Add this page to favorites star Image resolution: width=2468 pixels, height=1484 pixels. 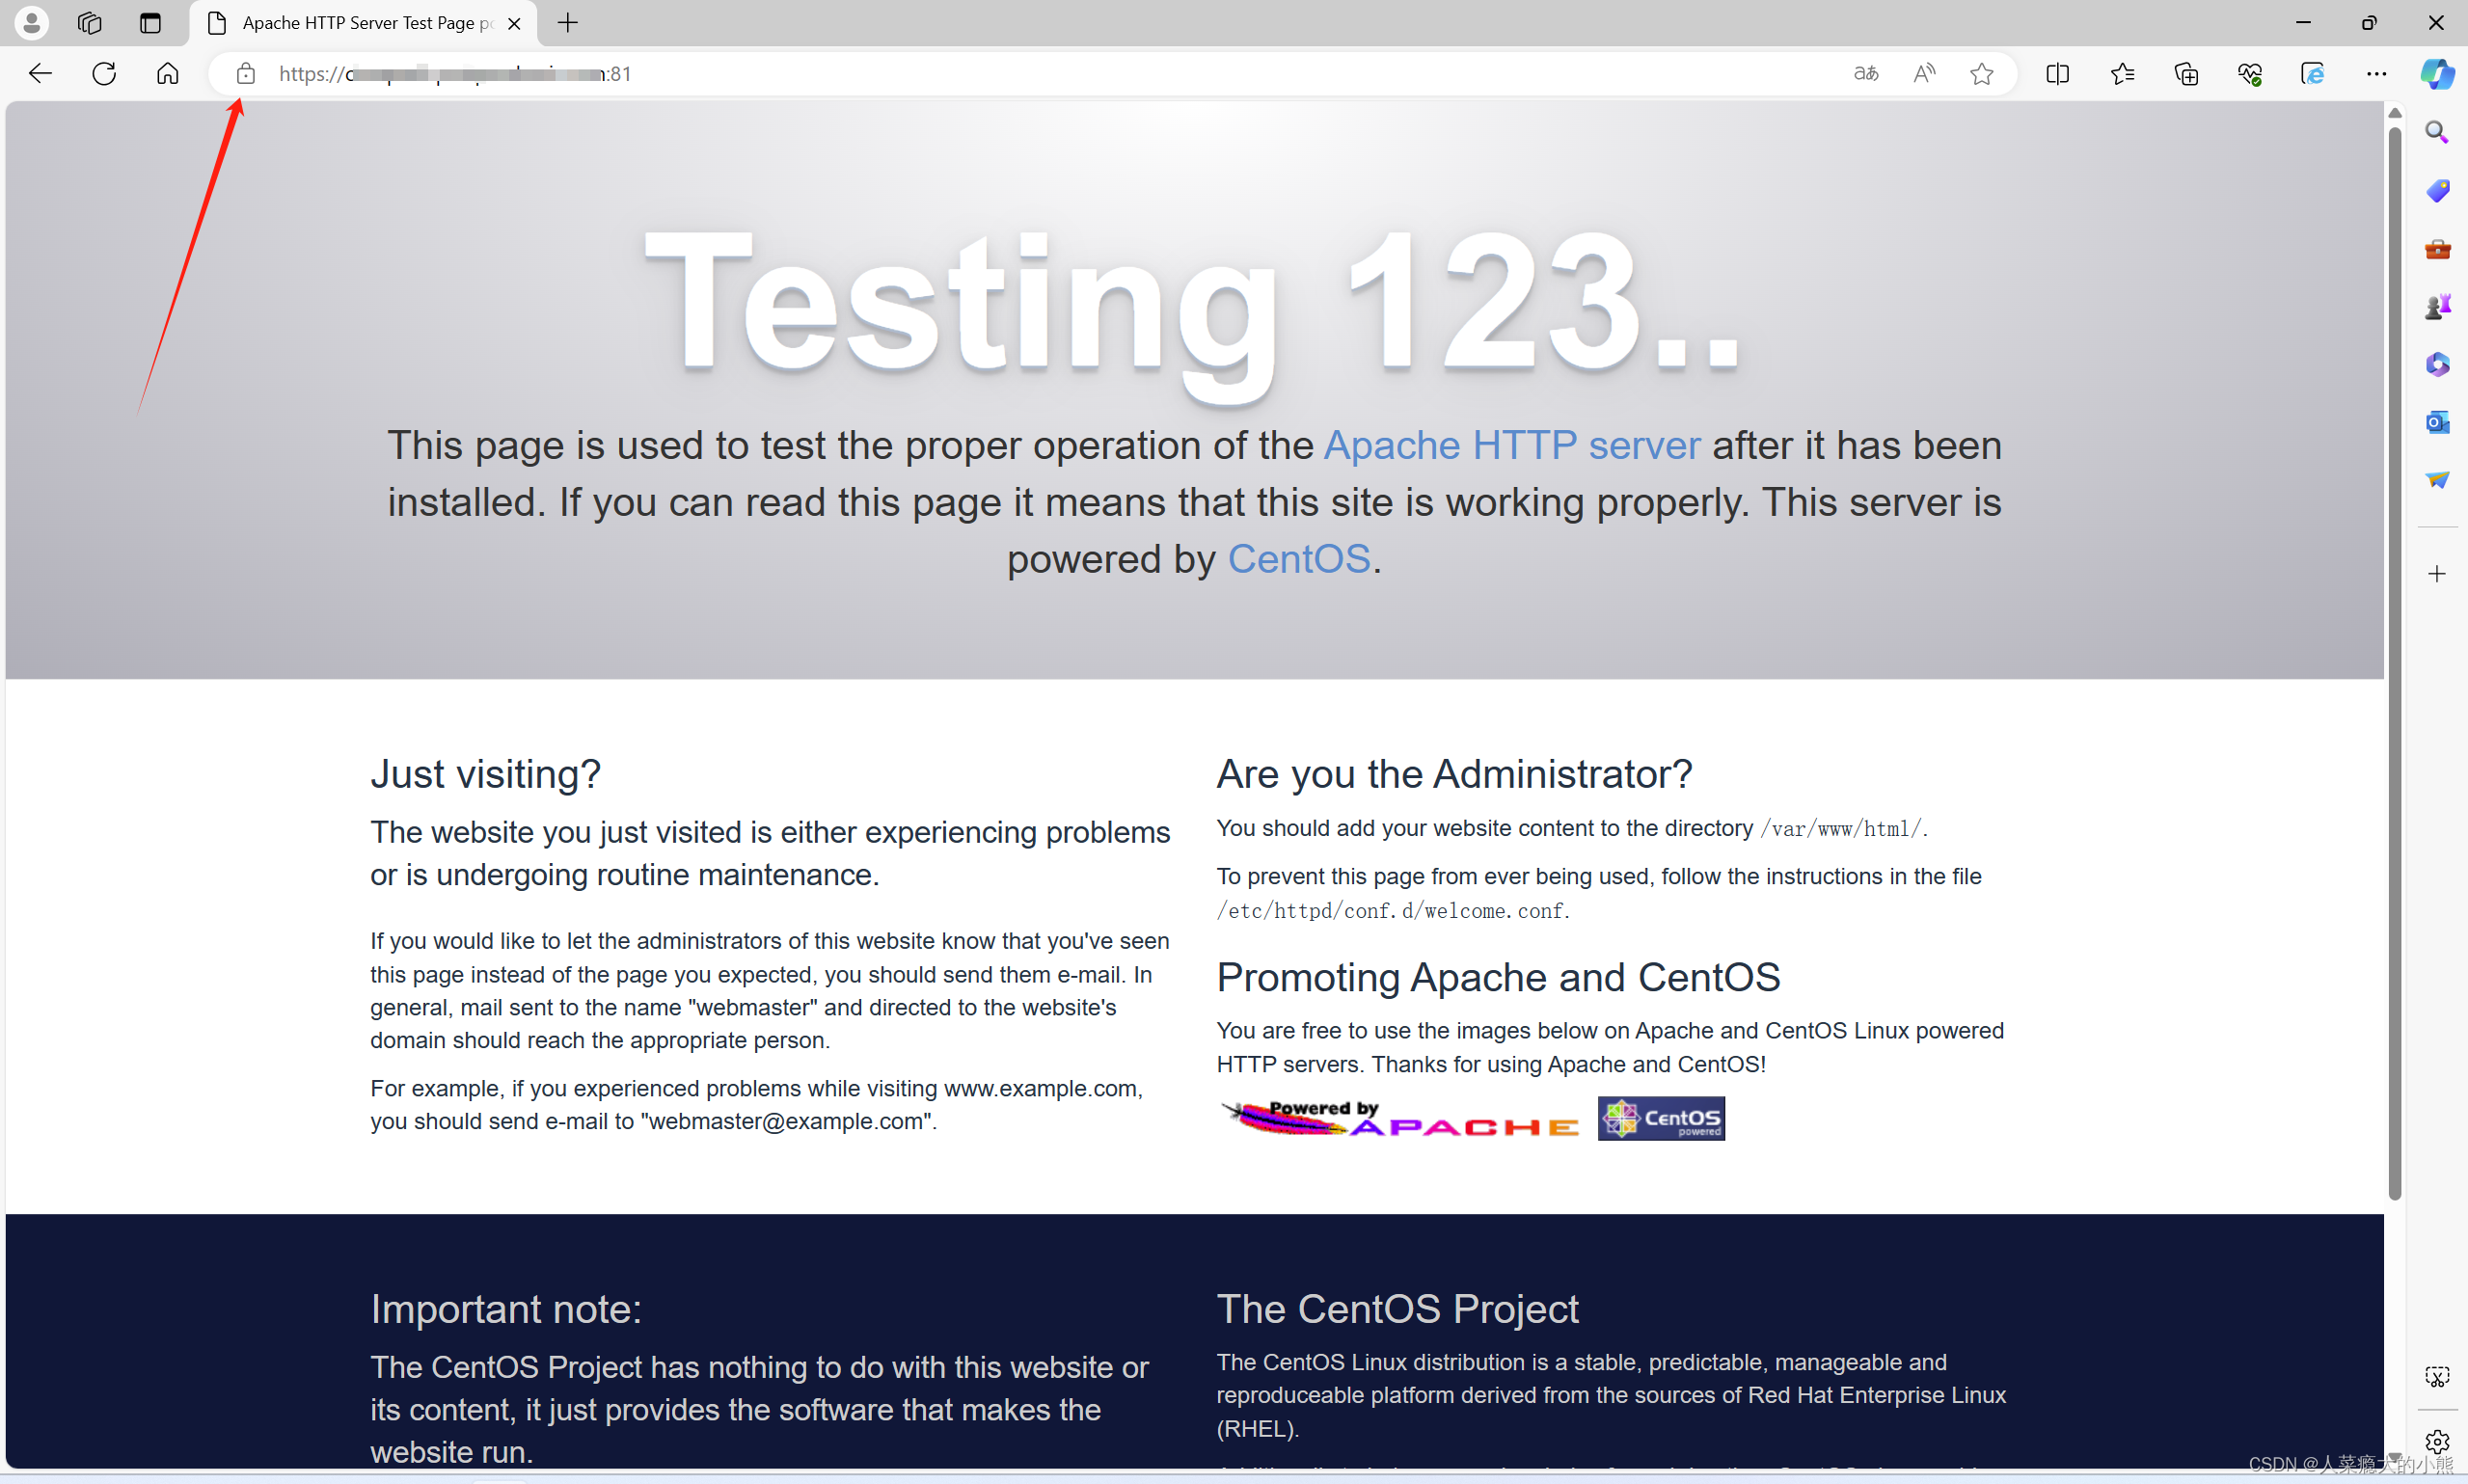(x=1981, y=74)
